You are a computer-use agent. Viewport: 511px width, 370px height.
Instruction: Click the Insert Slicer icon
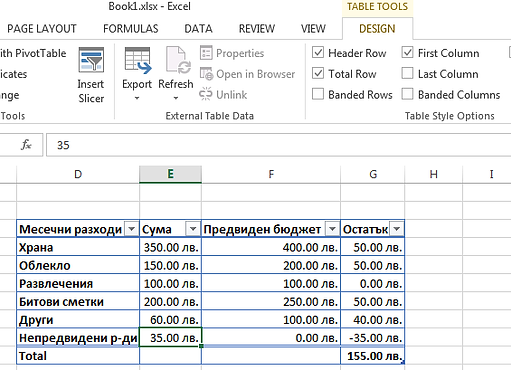pos(91,60)
